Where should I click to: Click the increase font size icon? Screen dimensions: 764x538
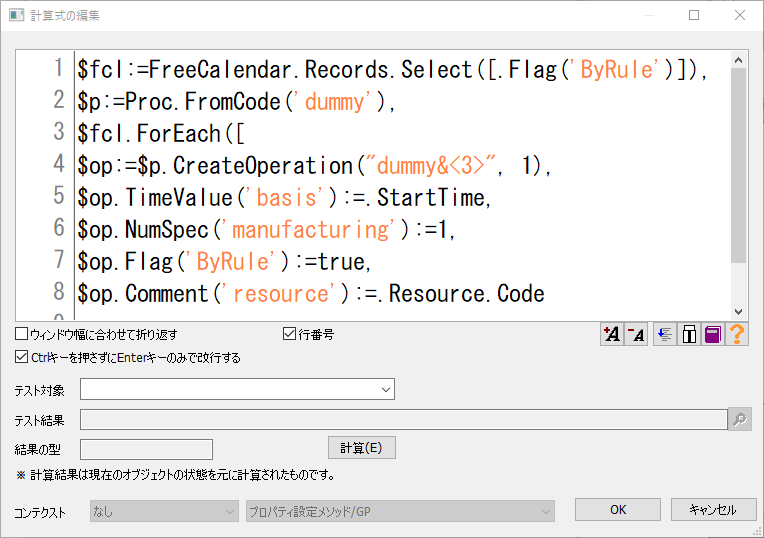[x=611, y=335]
